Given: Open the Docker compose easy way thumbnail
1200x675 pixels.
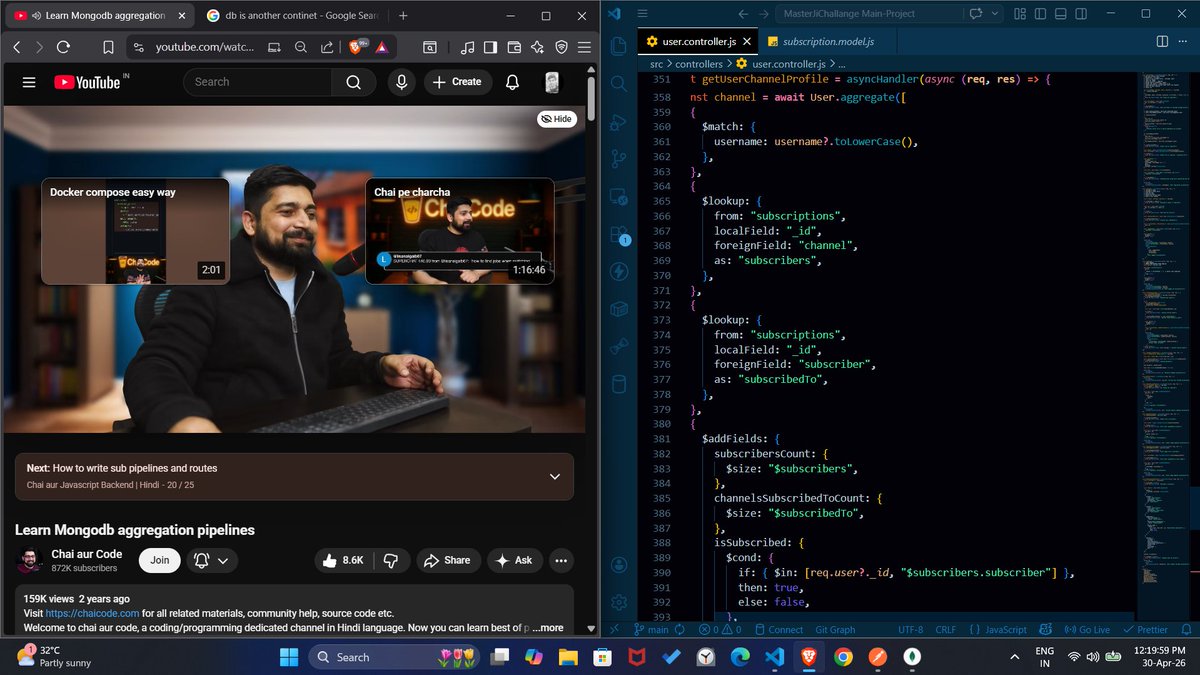Looking at the screenshot, I should (135, 231).
